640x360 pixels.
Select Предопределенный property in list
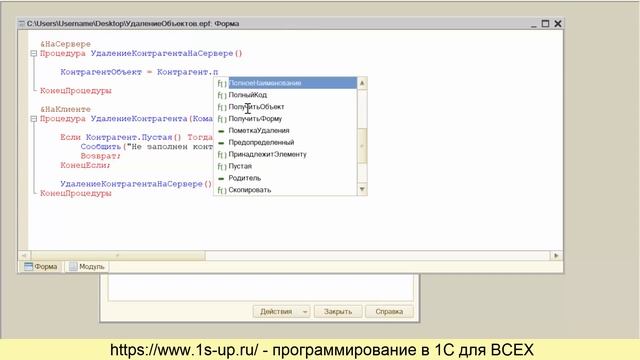click(261, 142)
